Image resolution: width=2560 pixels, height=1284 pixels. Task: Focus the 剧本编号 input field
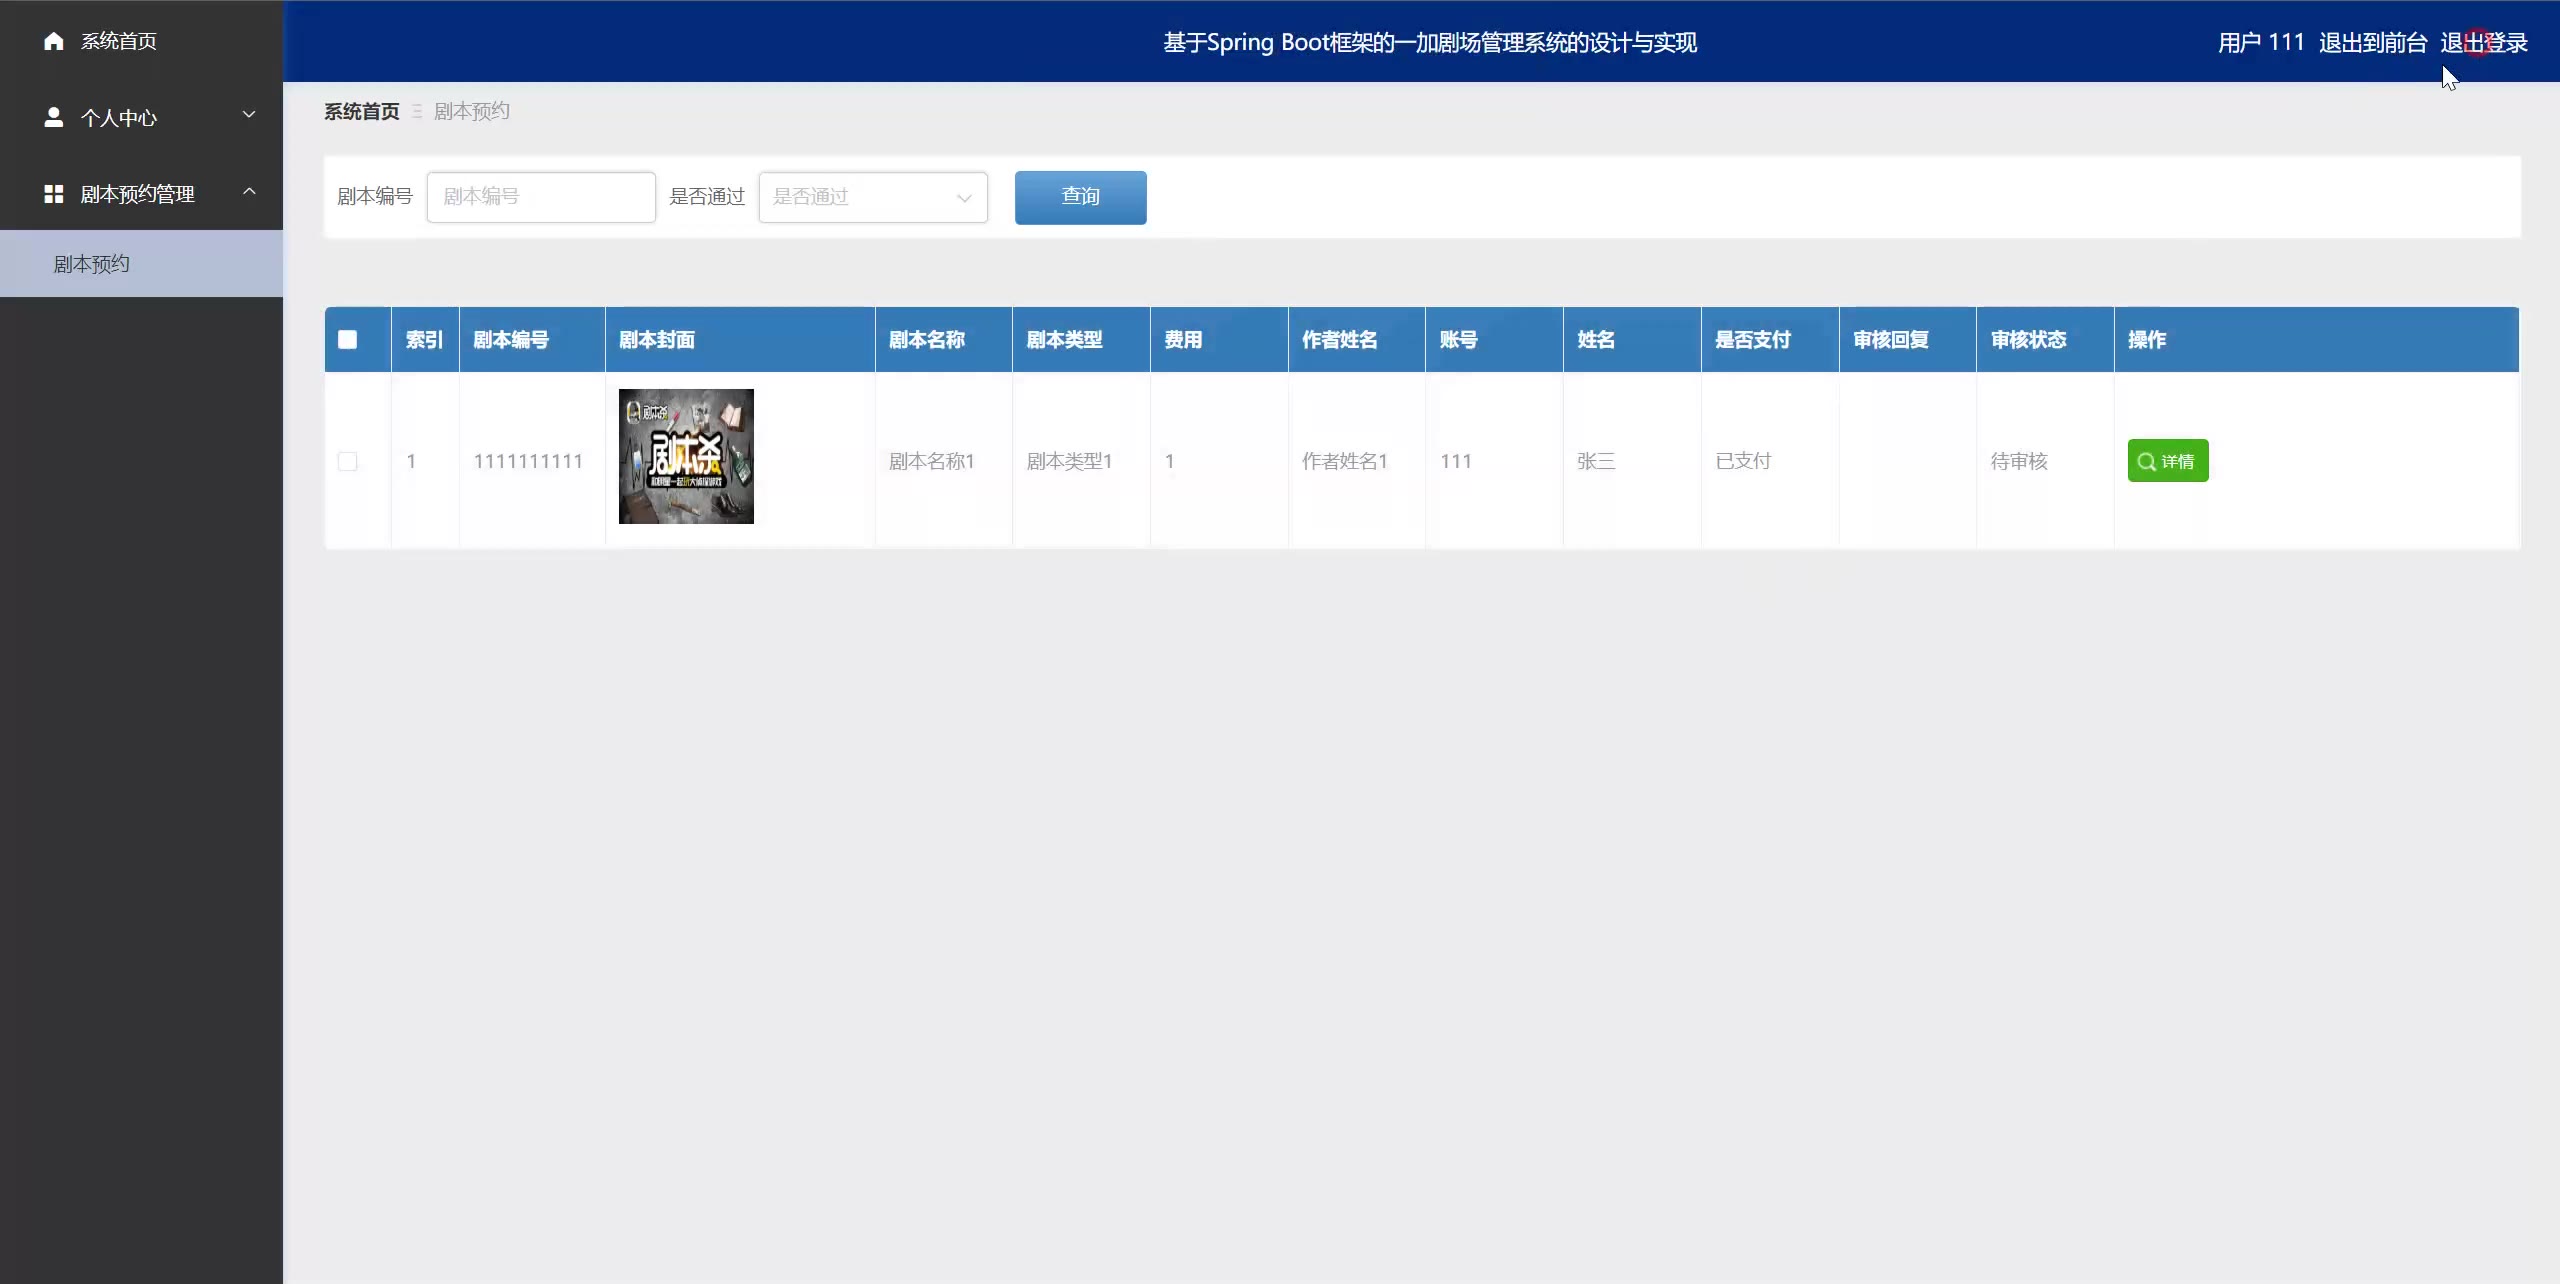pos(540,197)
